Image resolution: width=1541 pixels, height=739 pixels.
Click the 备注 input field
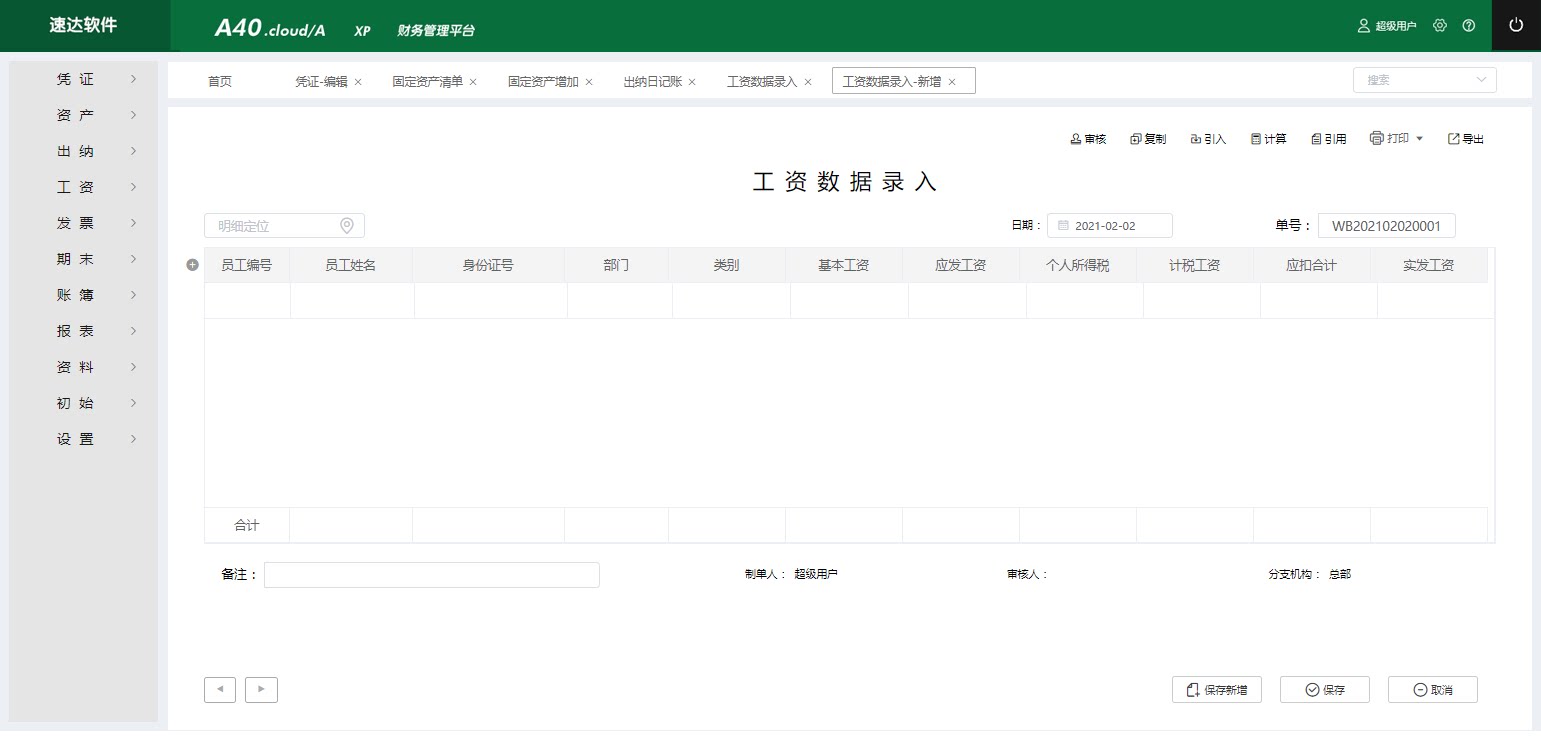coord(432,575)
